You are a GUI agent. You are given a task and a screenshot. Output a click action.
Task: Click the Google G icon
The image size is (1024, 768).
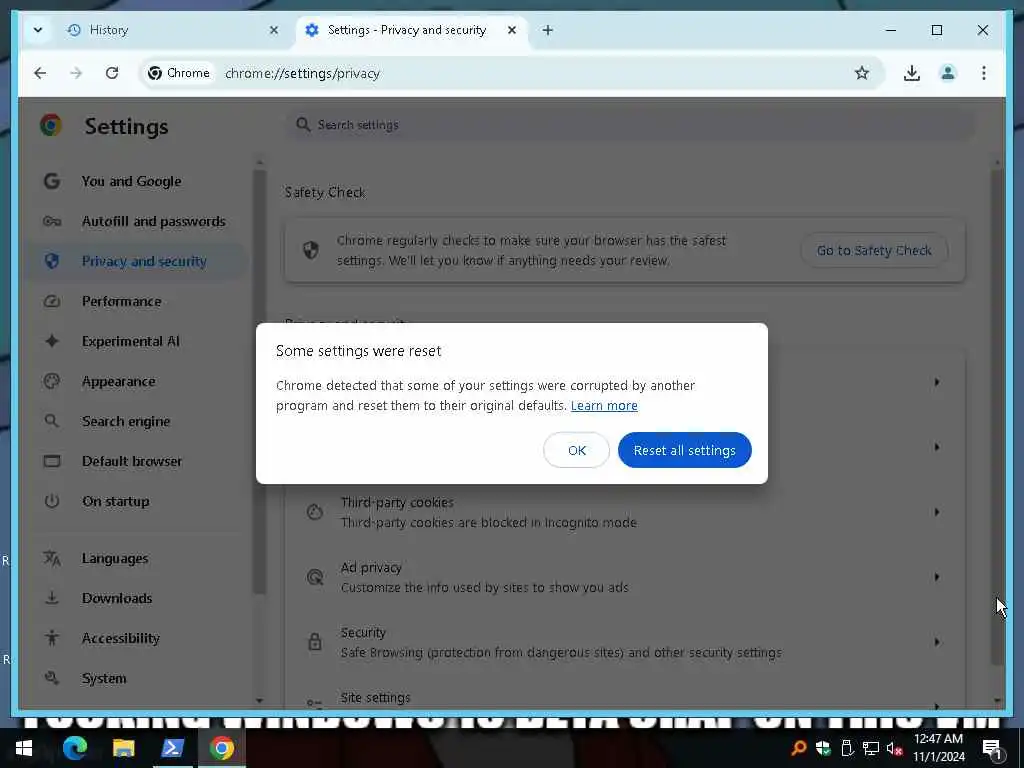click(52, 181)
